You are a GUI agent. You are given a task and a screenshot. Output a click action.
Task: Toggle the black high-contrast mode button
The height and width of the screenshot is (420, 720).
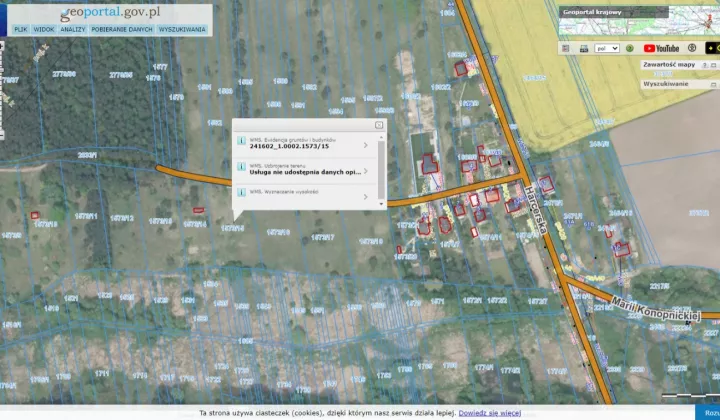click(x=712, y=48)
